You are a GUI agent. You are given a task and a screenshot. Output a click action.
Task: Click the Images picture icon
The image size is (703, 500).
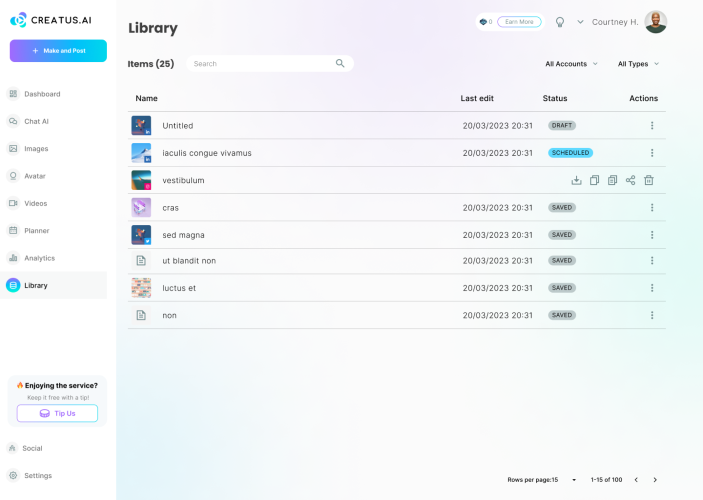(13, 148)
